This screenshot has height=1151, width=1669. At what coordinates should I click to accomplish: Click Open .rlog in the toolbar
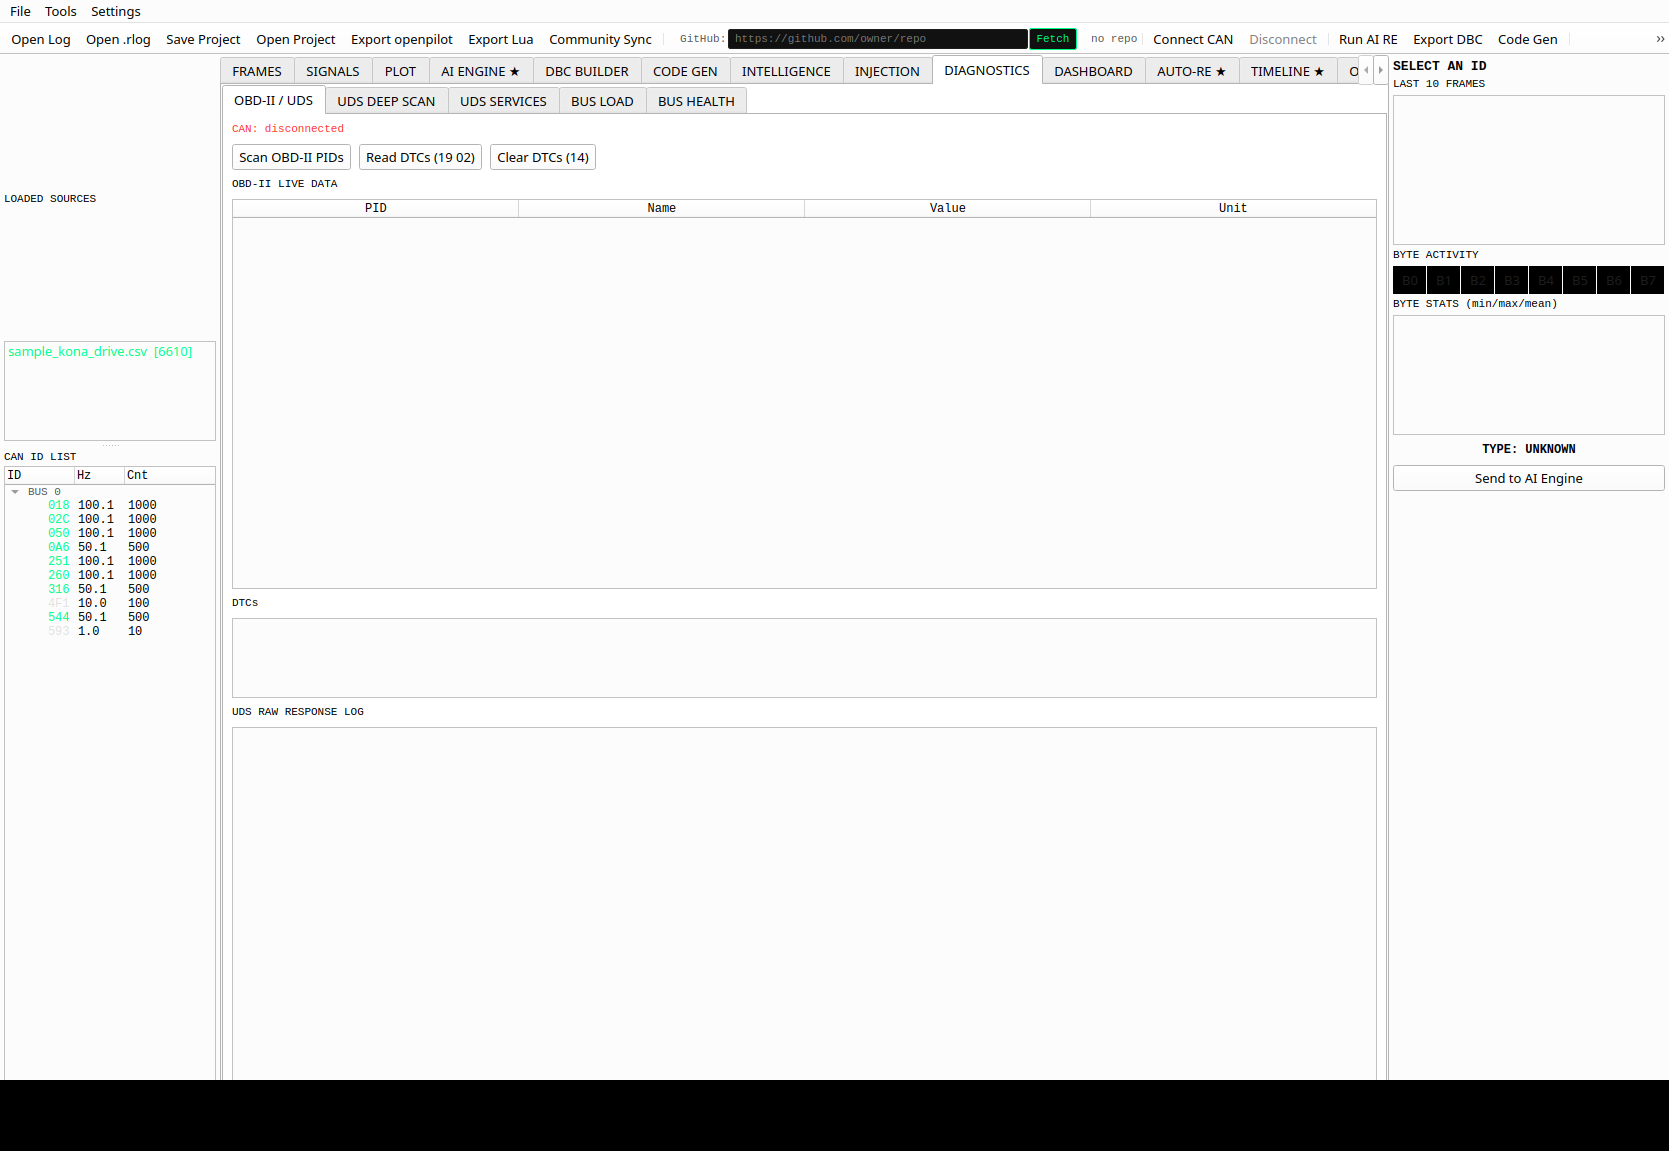(118, 39)
